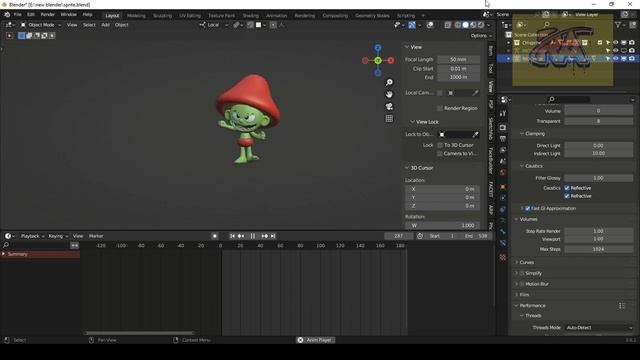Toggle viewport overlays icon
This screenshot has height=360, width=640.
(429, 25)
